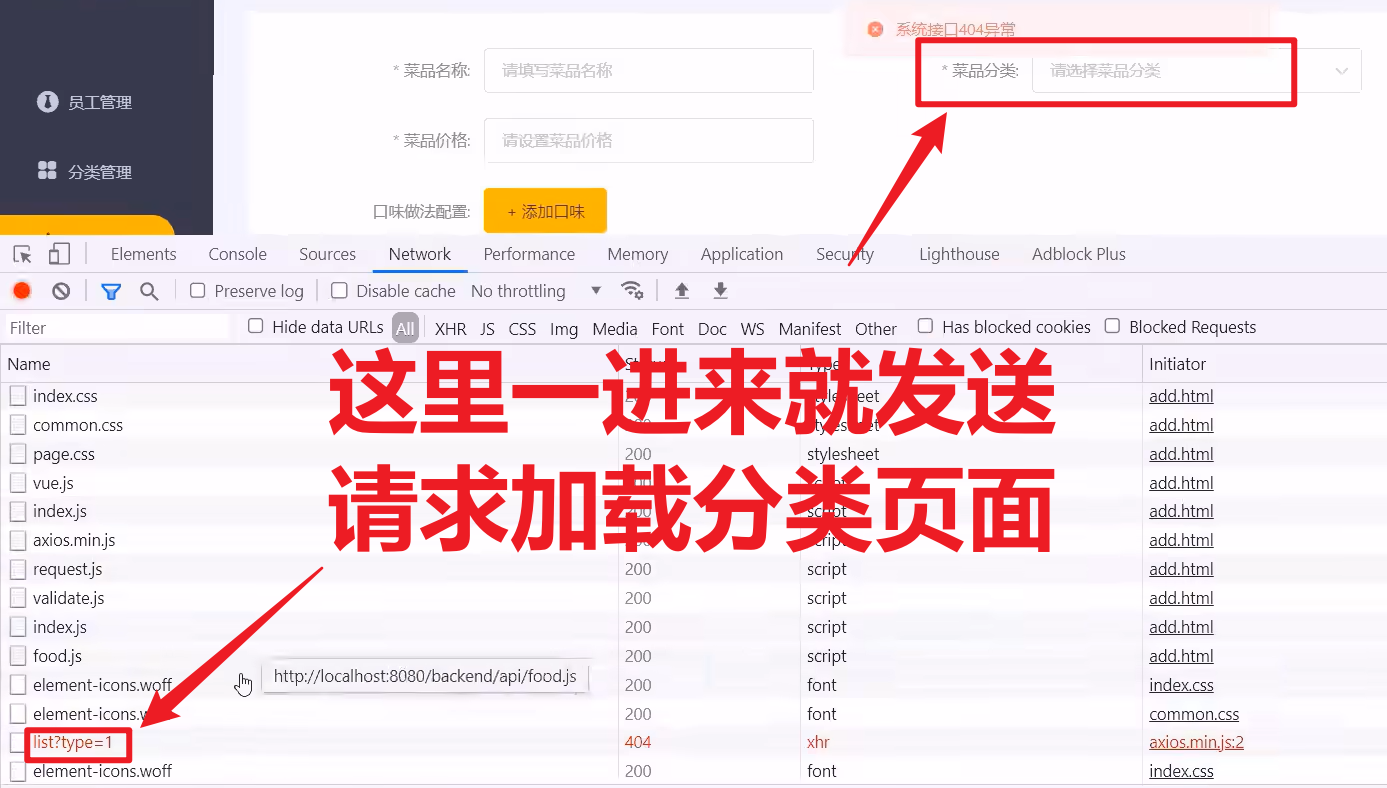This screenshot has height=788, width=1387.
Task: Switch to the Elements tab
Action: pos(143,254)
